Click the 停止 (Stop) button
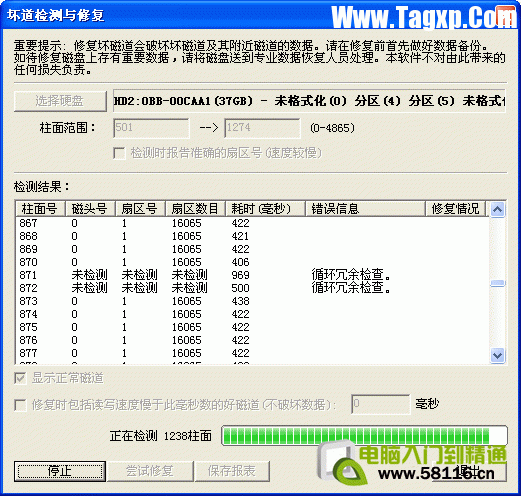The width and height of the screenshot is (521, 496). click(60, 471)
